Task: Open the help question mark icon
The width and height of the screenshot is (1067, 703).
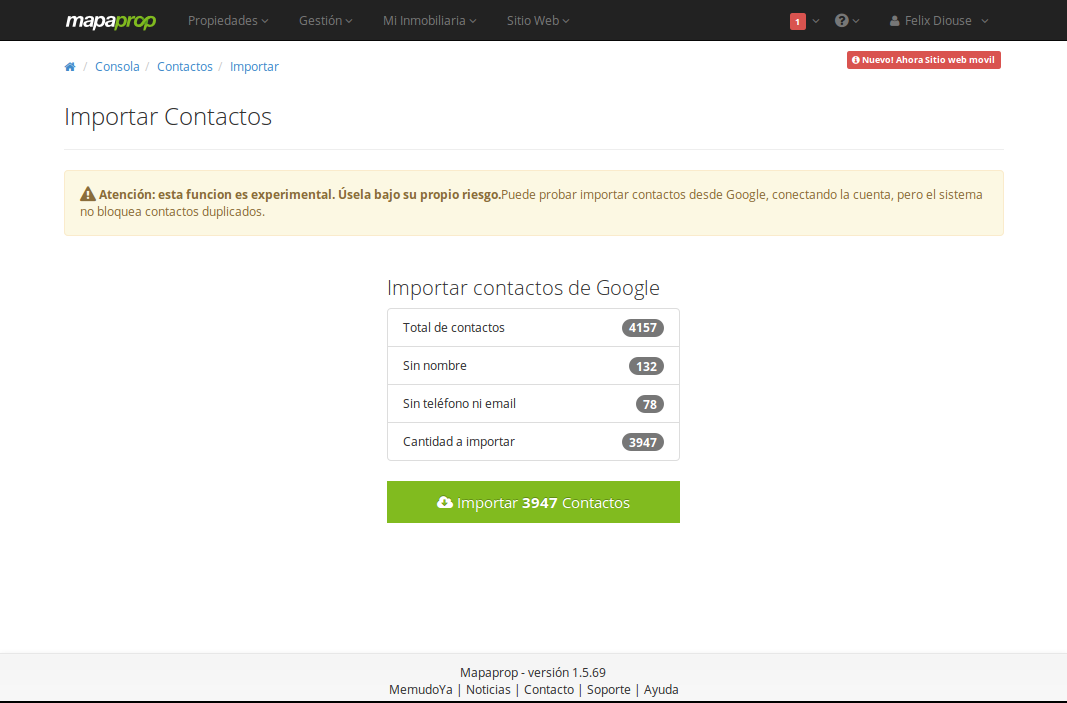Action: point(842,20)
